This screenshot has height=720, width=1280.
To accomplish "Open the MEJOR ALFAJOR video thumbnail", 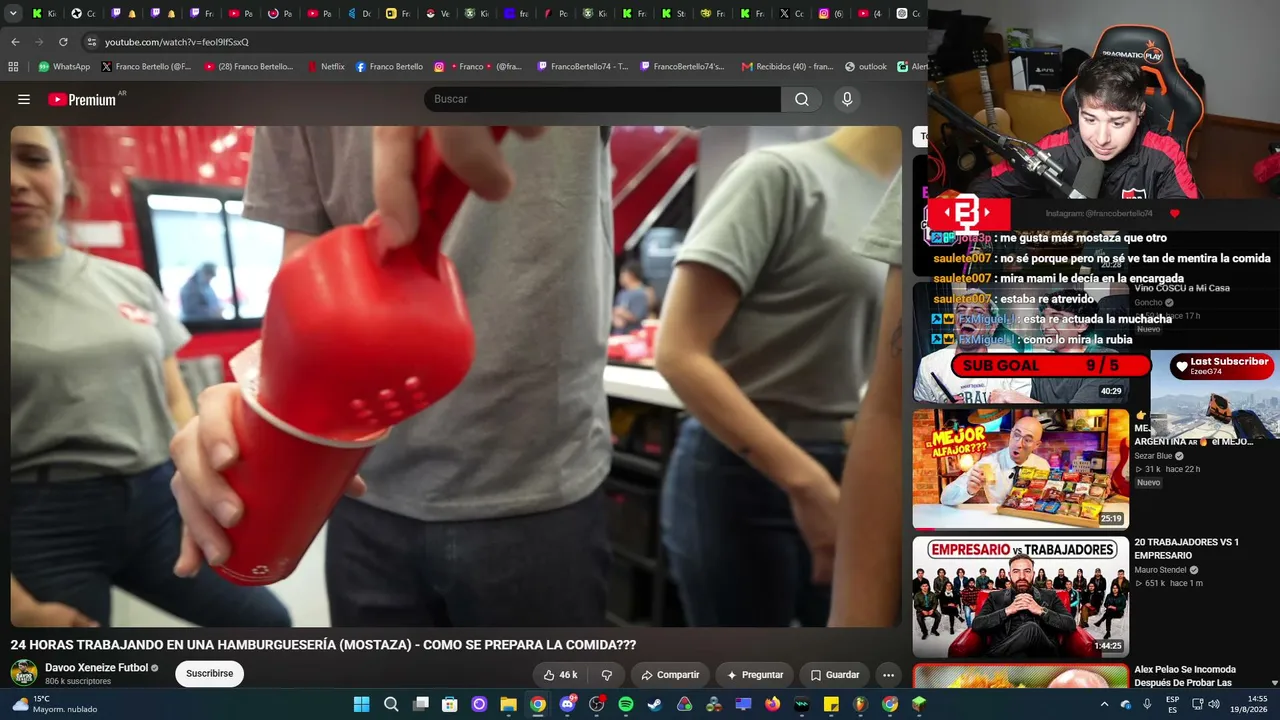I will click(x=1021, y=468).
